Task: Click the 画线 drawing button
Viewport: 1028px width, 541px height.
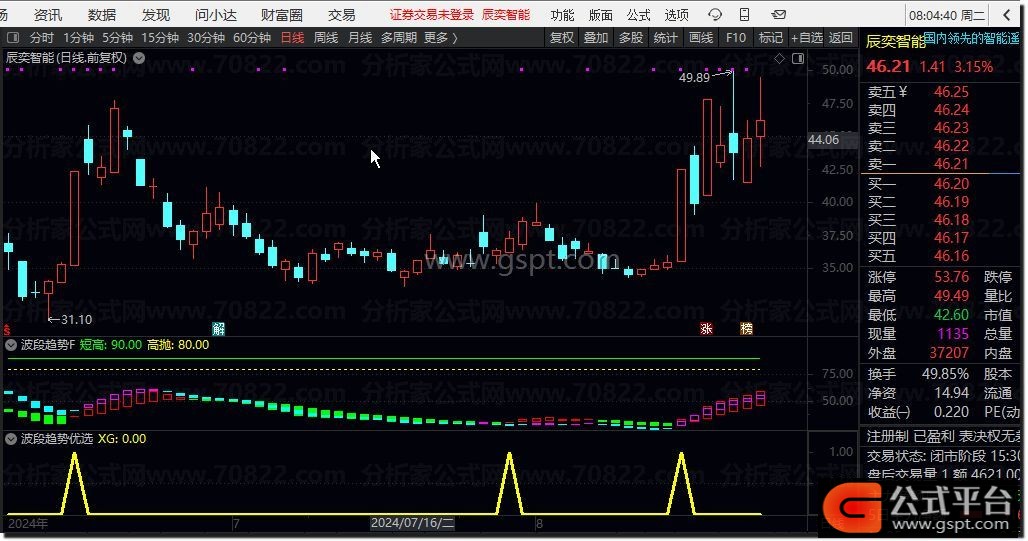Action: [701, 38]
